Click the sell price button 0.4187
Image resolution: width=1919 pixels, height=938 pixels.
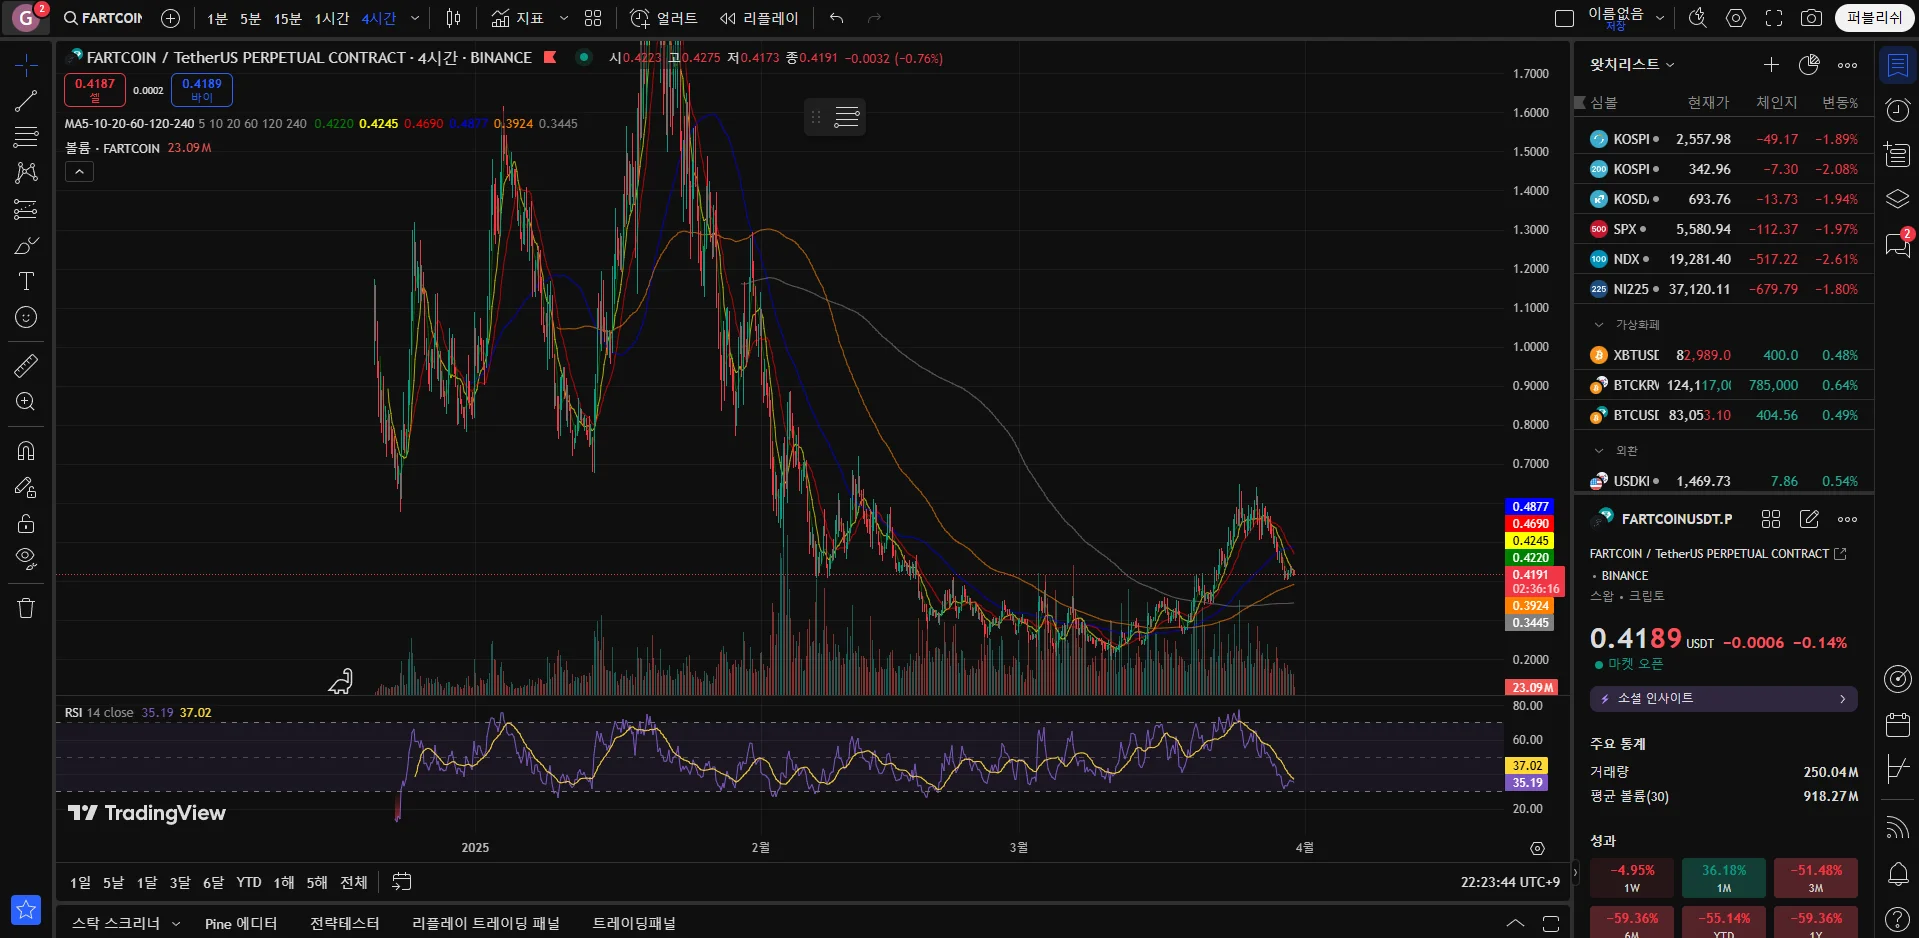95,90
